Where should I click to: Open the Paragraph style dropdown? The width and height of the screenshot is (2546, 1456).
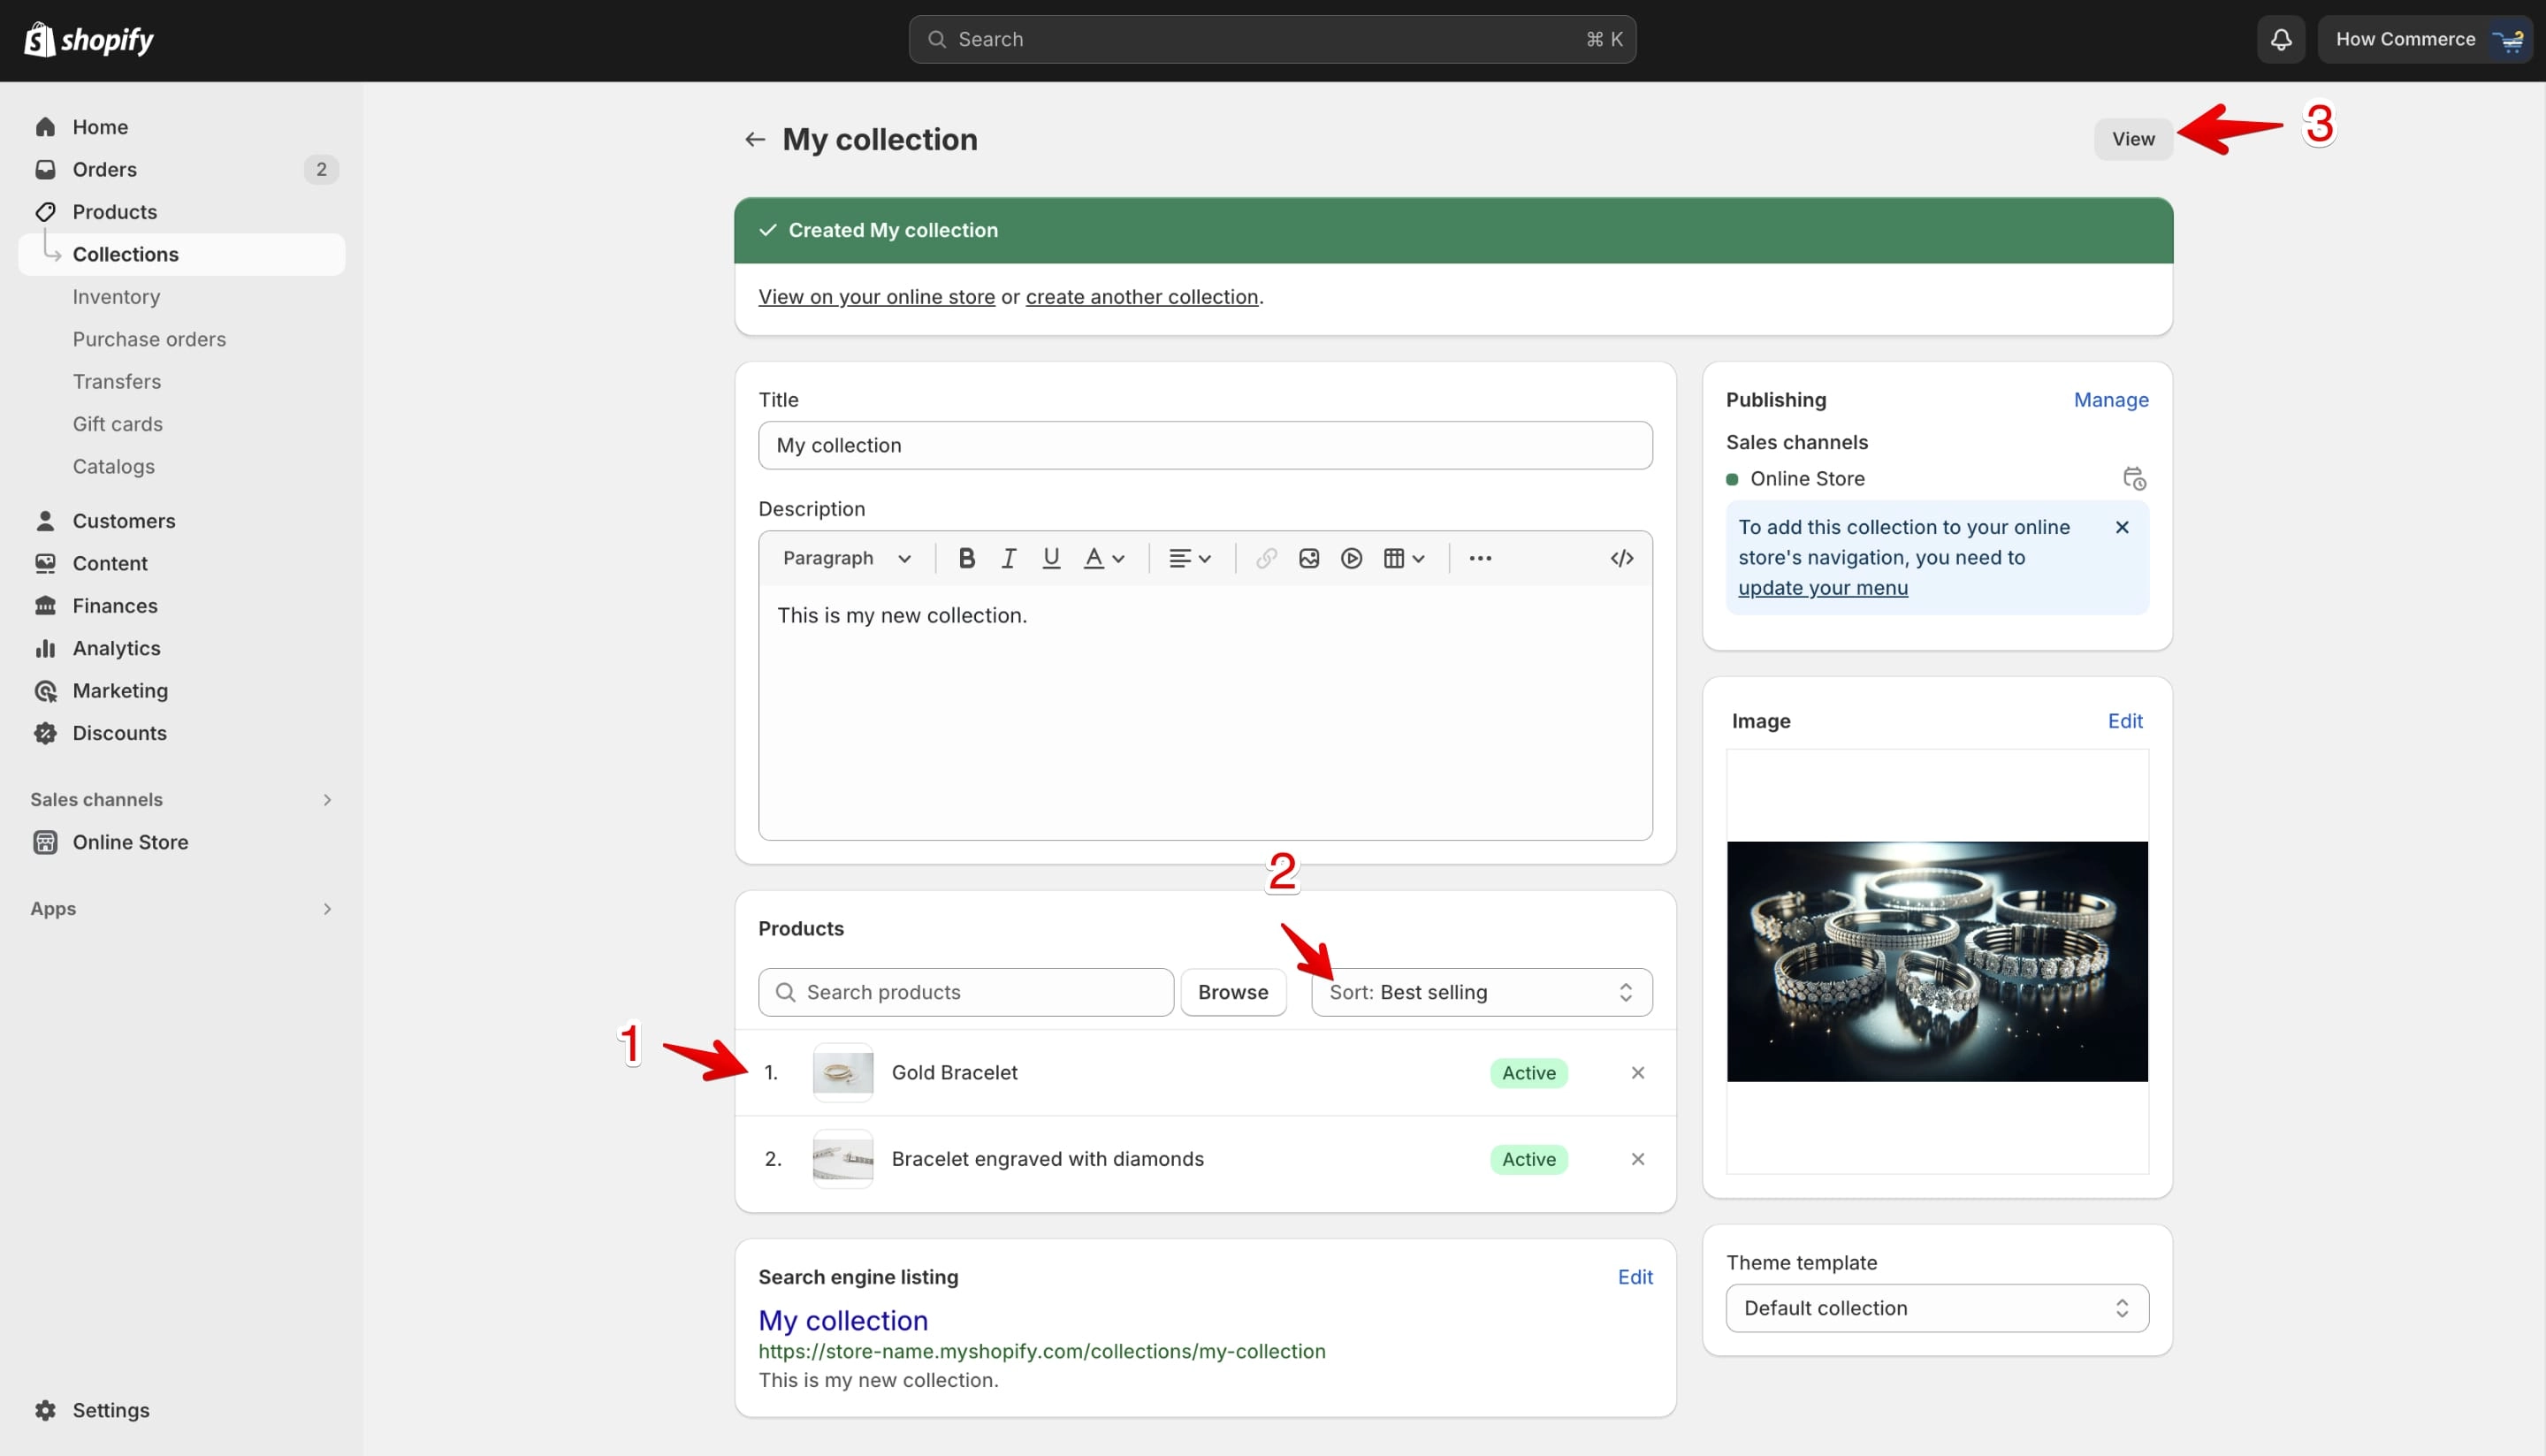pos(847,558)
